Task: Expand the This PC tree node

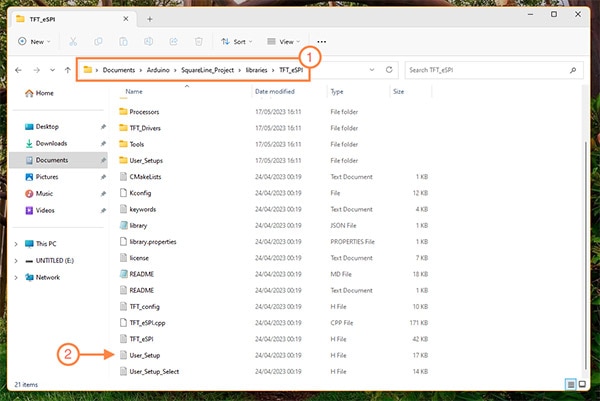Action: (x=15, y=243)
